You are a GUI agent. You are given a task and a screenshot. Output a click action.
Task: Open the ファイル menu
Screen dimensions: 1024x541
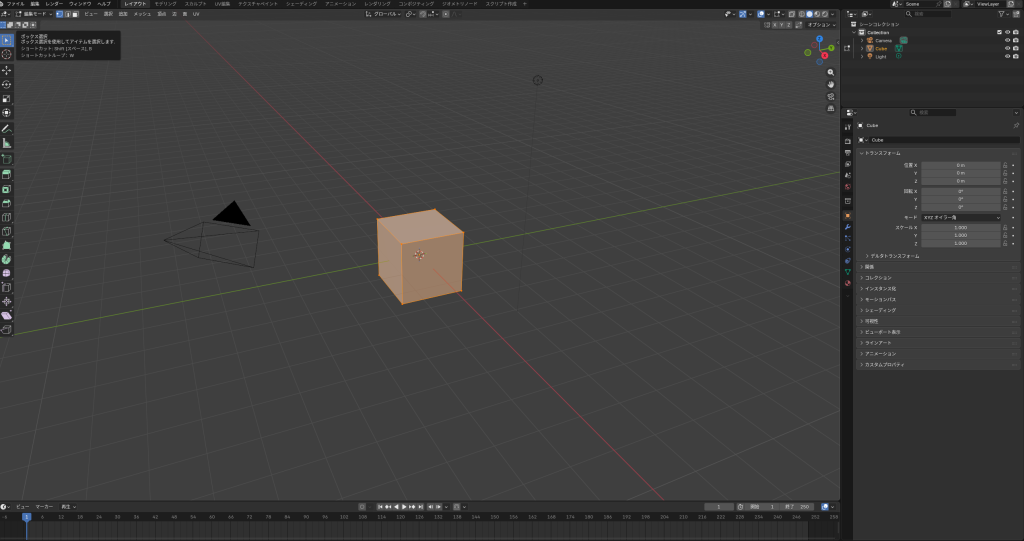pos(16,4)
